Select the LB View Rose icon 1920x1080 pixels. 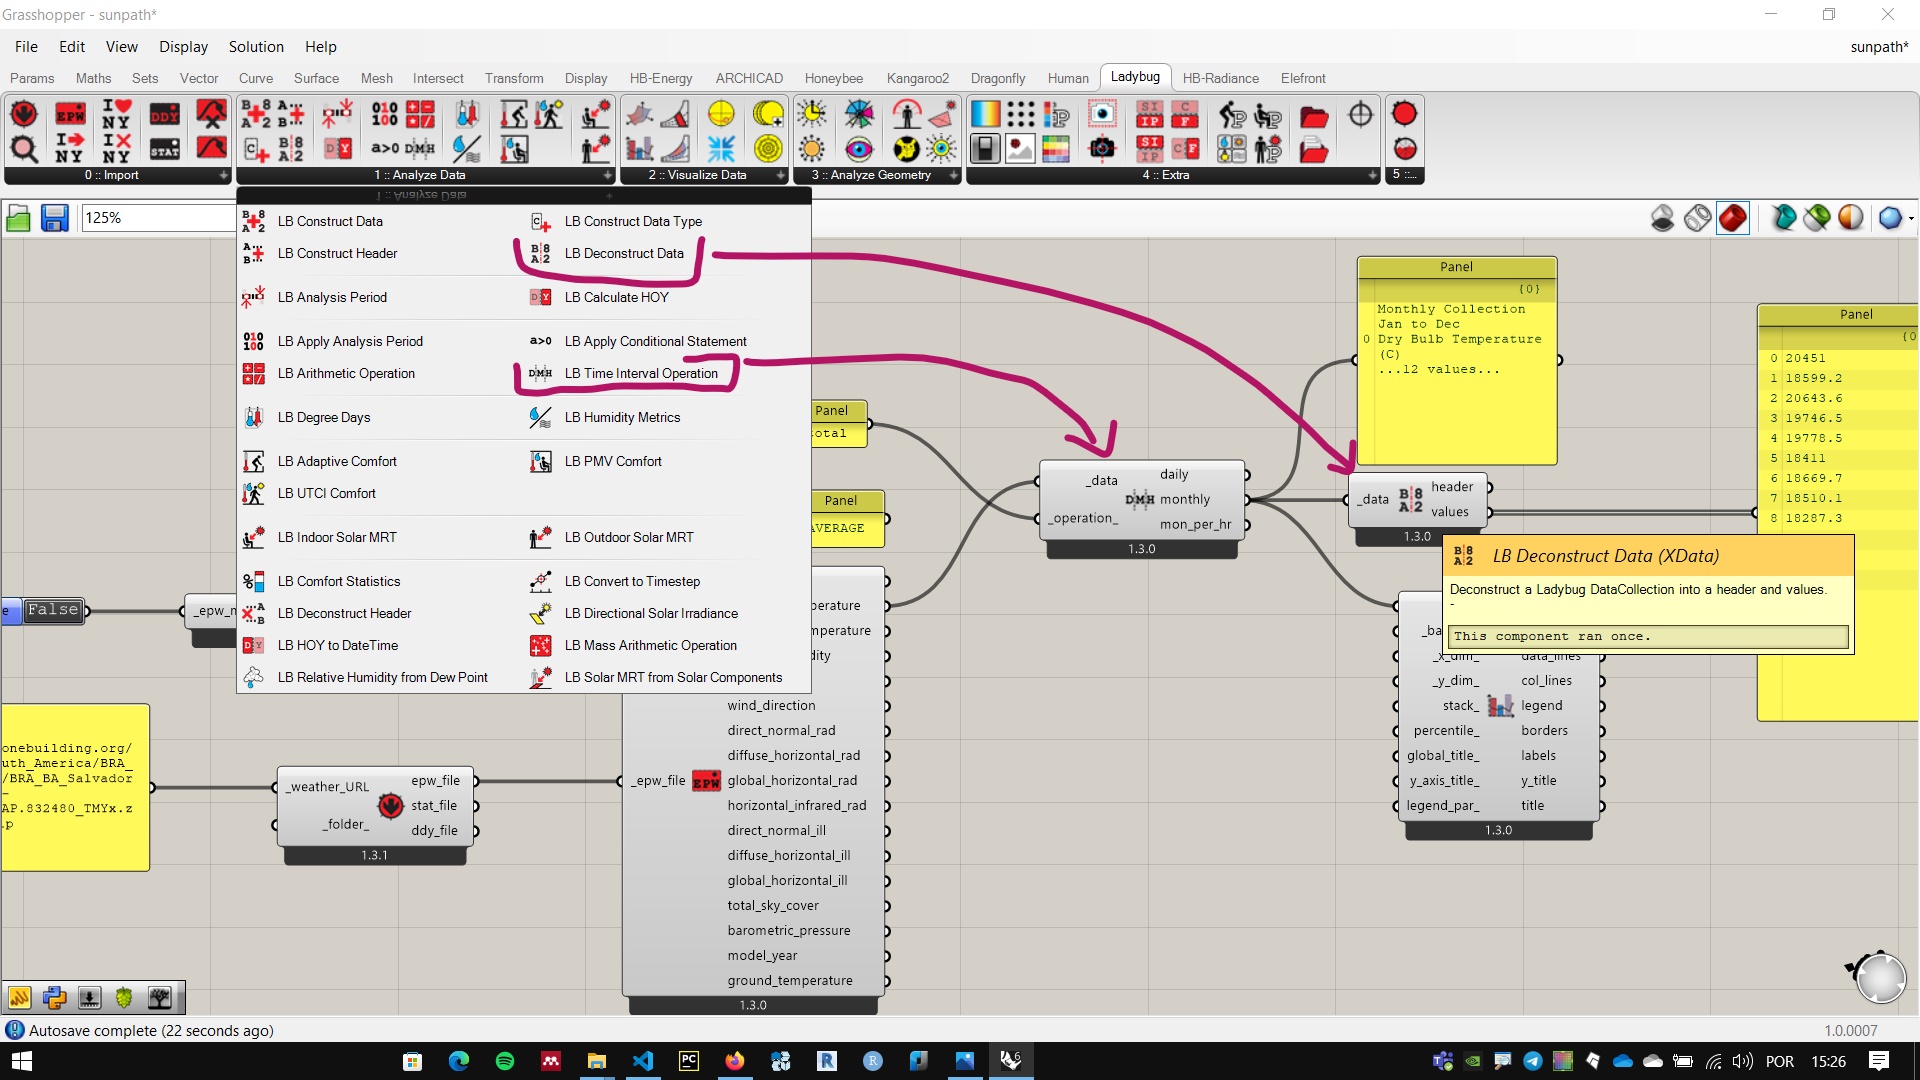tap(859, 114)
